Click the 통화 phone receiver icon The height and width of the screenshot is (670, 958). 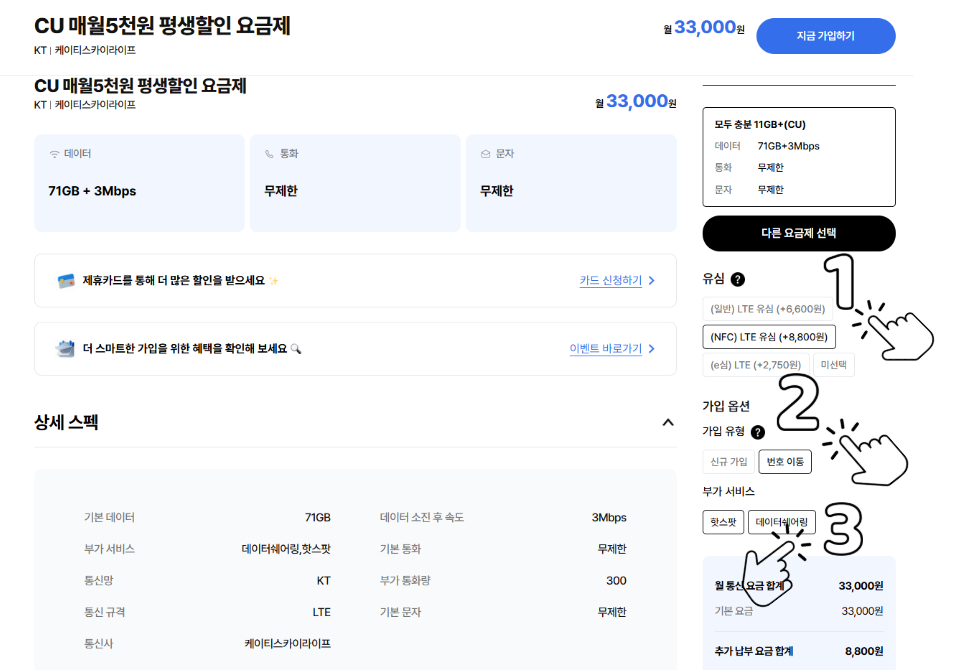(x=268, y=152)
